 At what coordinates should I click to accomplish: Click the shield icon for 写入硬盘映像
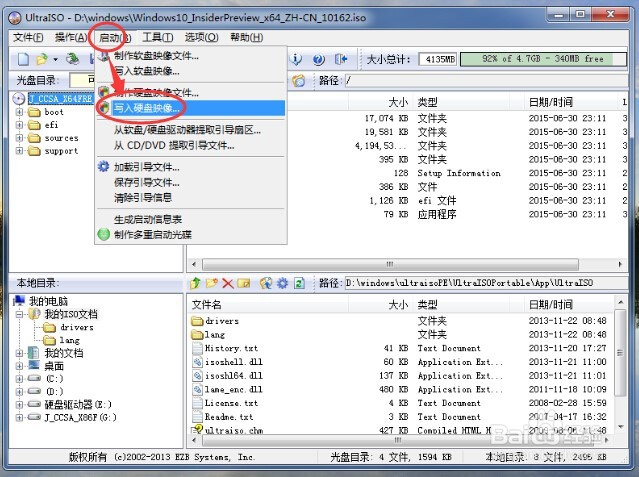coord(104,108)
